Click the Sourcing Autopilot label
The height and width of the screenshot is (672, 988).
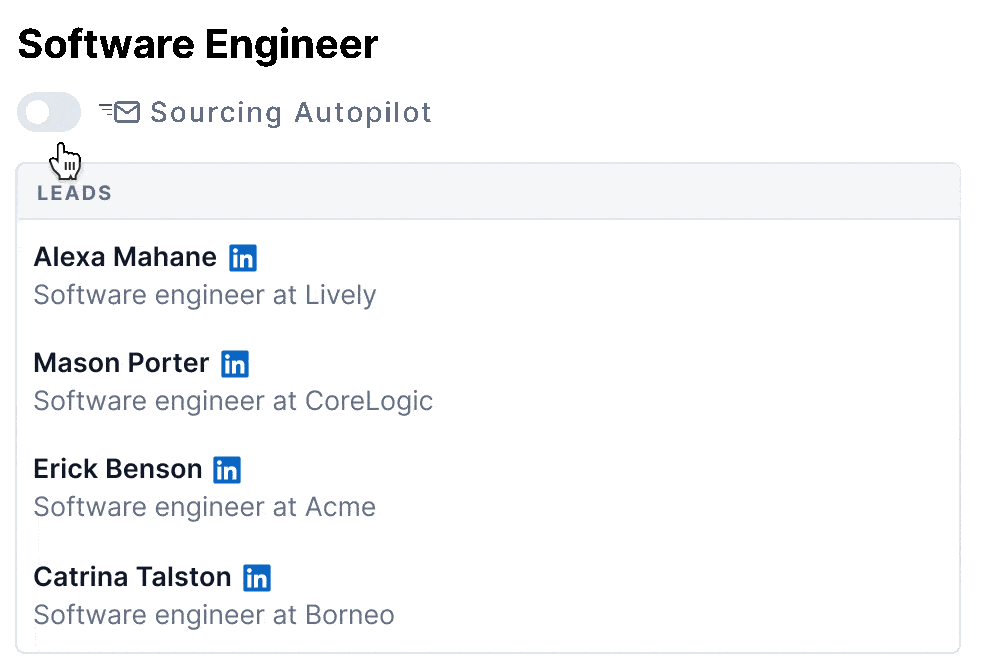(x=291, y=112)
